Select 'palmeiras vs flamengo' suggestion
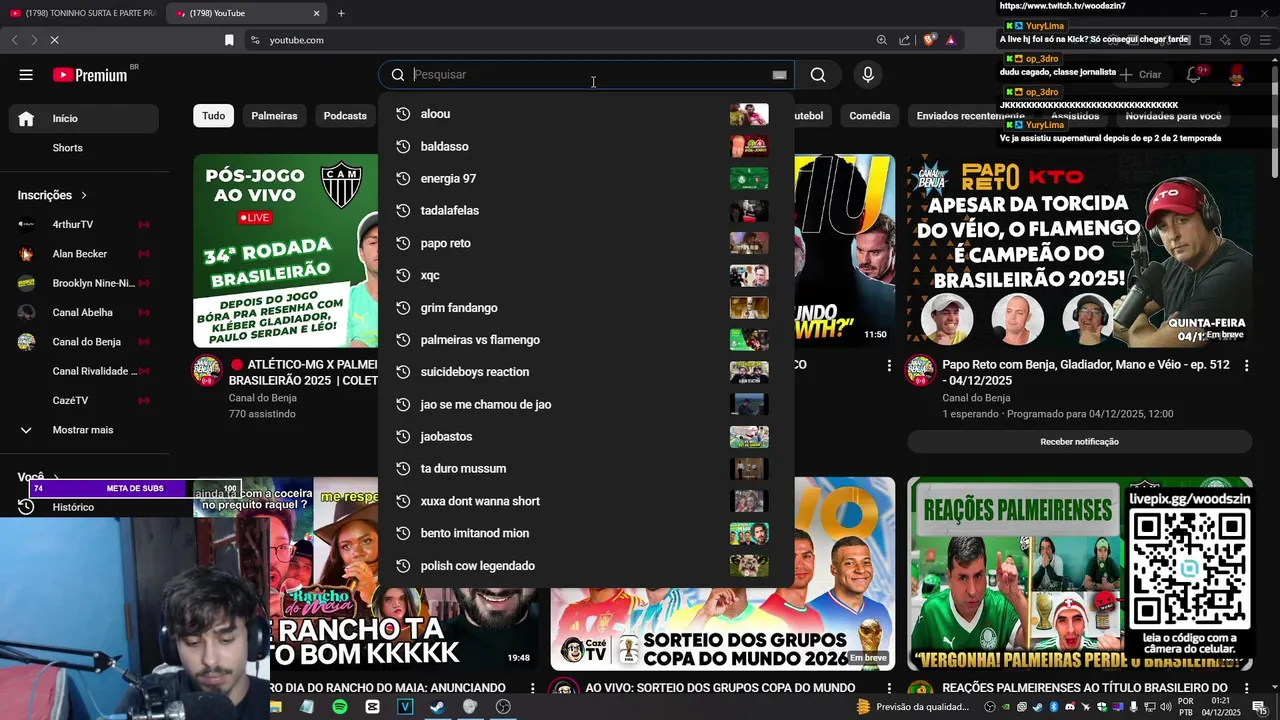 [x=586, y=340]
